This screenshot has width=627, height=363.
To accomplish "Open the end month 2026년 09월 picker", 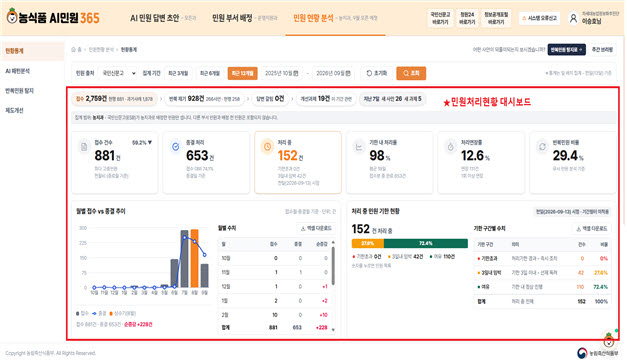I will click(x=333, y=73).
